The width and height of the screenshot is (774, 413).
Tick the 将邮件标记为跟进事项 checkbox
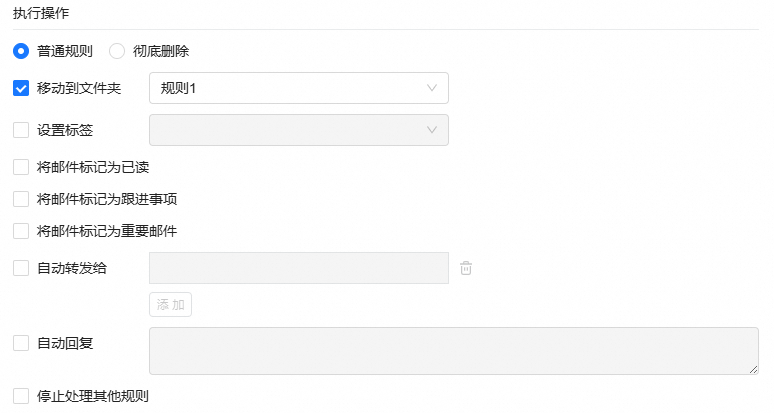[21, 199]
